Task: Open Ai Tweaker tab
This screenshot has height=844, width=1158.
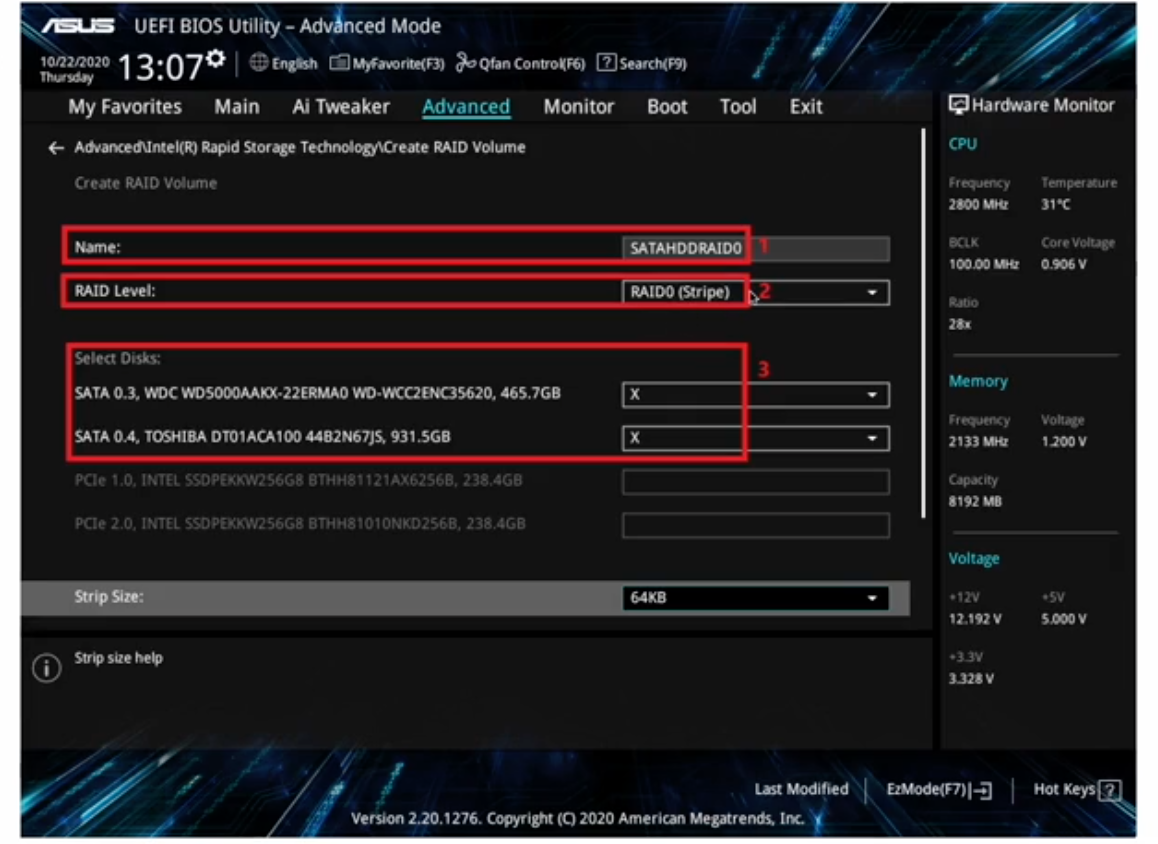Action: point(341,107)
